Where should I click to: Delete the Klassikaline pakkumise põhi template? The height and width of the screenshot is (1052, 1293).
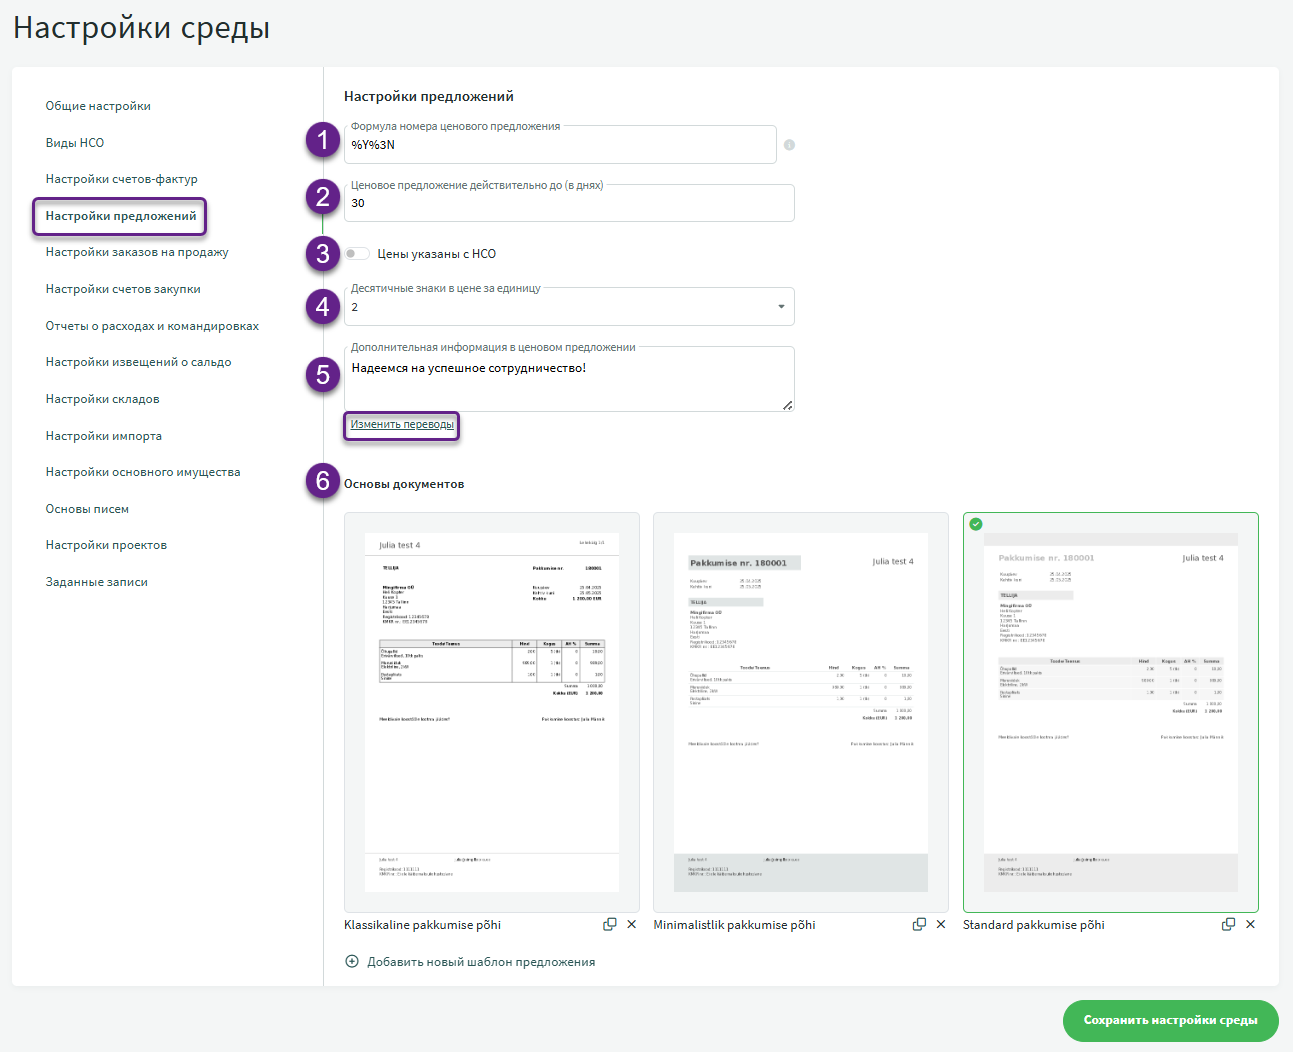pos(632,925)
